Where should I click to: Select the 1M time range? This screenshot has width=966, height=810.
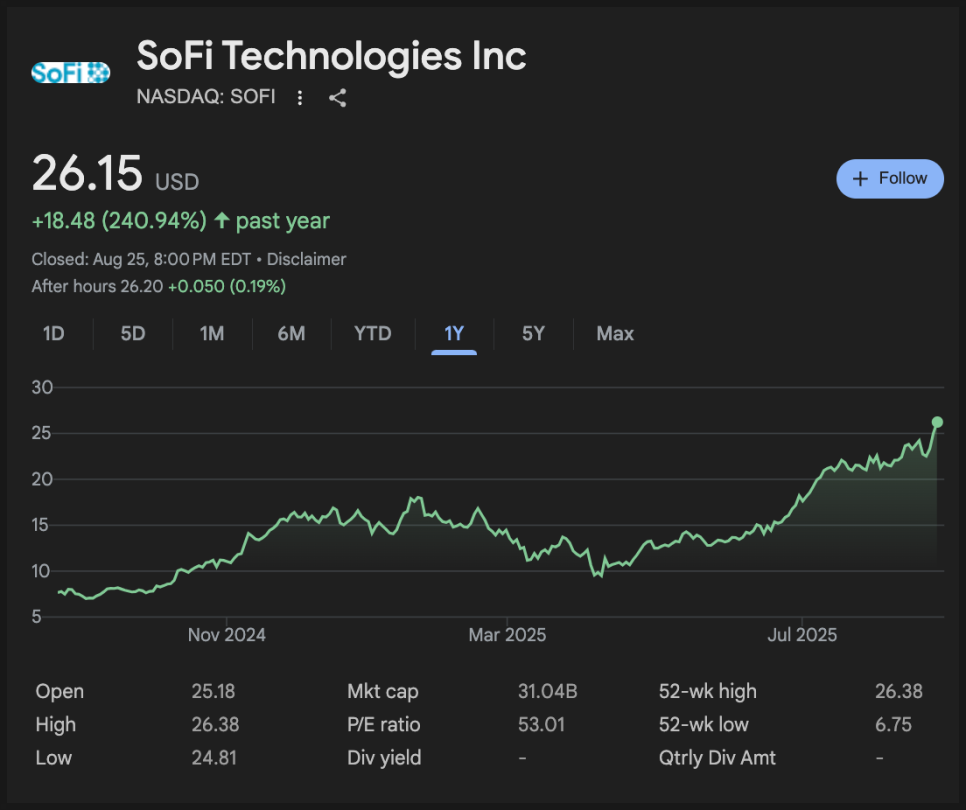[x=212, y=334]
